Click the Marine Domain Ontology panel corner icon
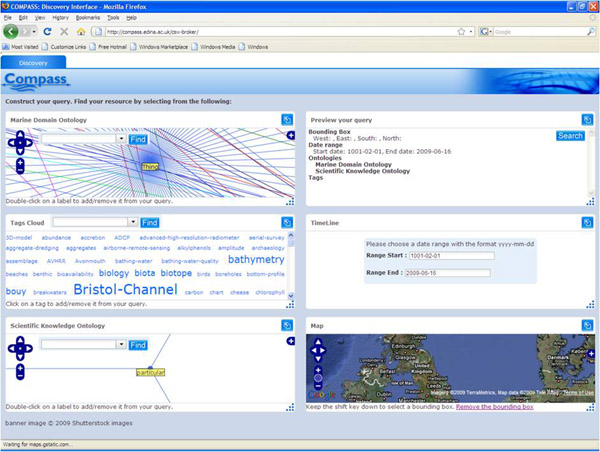The image size is (600, 452). 288,119
